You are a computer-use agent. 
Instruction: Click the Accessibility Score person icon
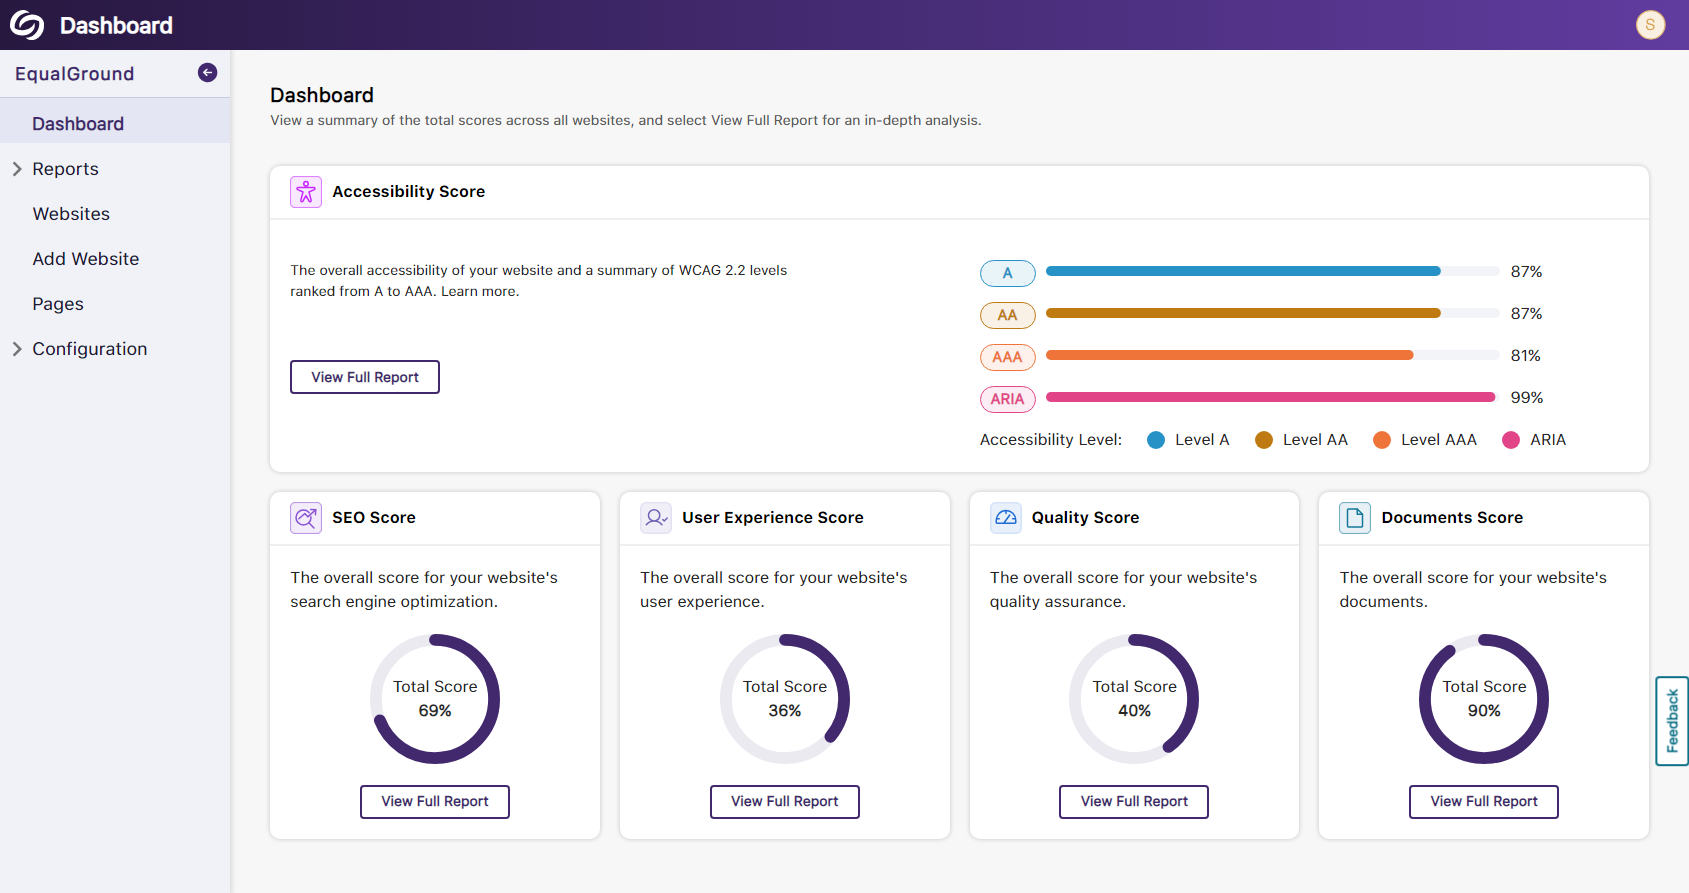[x=306, y=191]
